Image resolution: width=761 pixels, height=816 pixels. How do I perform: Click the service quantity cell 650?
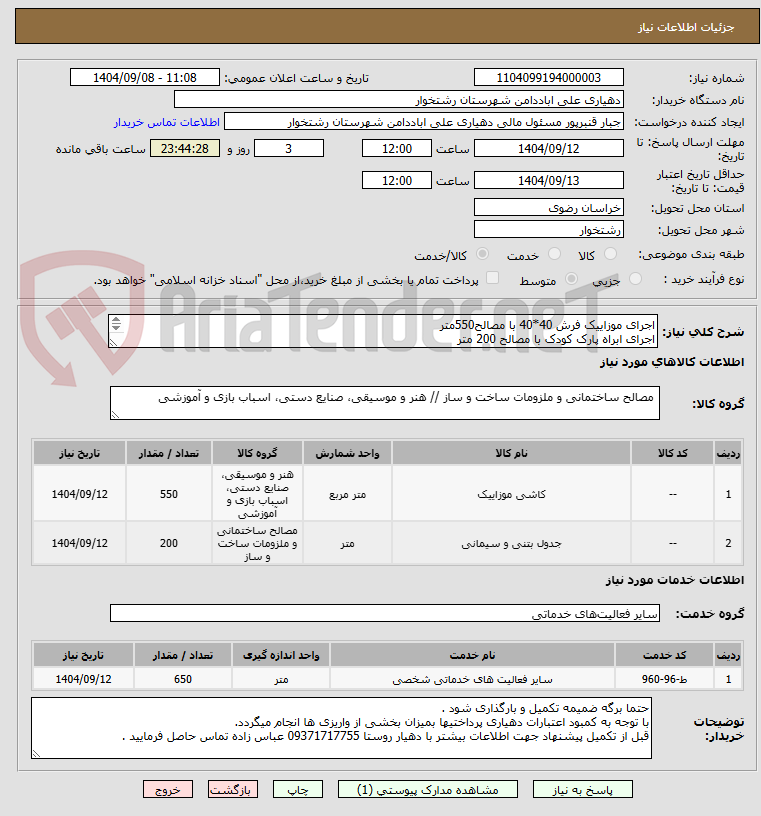pyautogui.click(x=183, y=680)
